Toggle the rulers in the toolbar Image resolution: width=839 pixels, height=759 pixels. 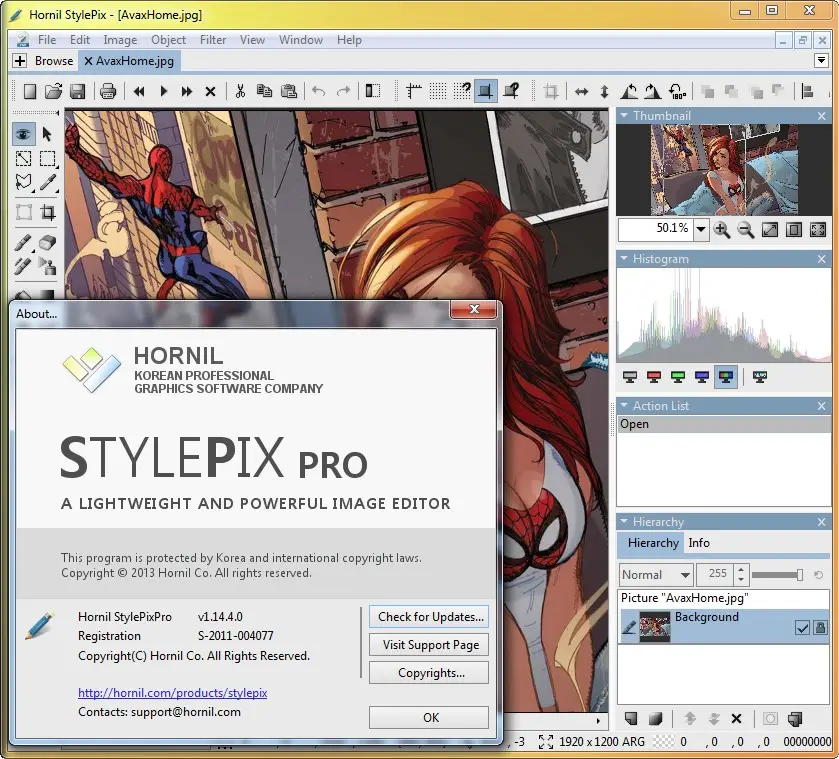[x=413, y=92]
